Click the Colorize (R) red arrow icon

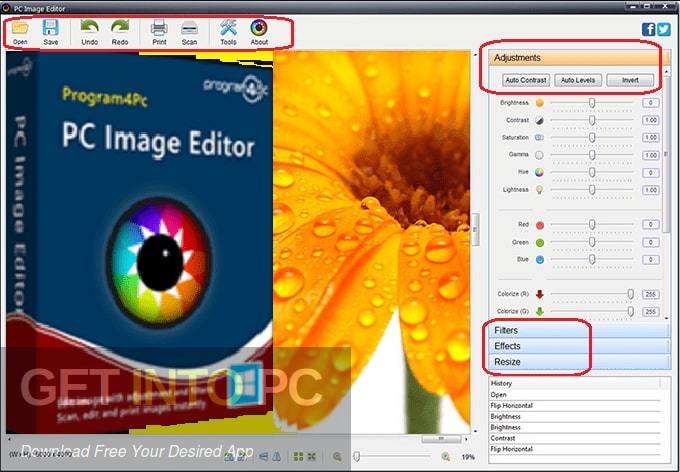click(539, 295)
